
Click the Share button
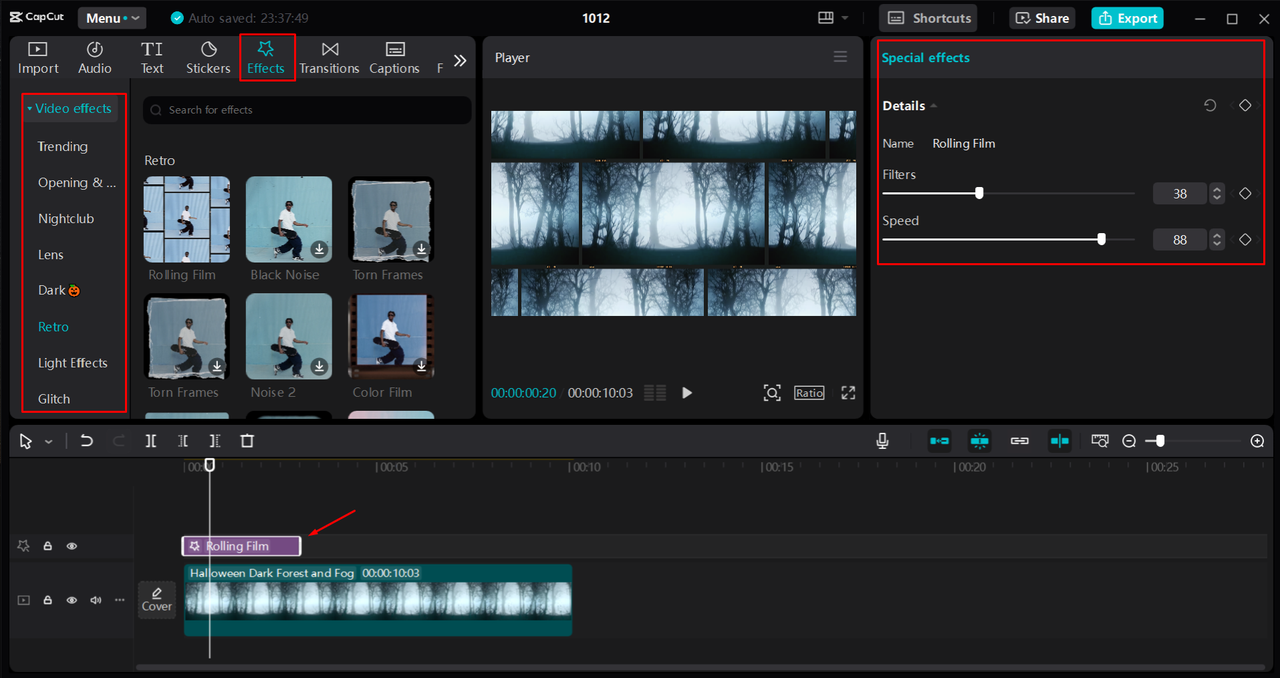pyautogui.click(x=1044, y=18)
